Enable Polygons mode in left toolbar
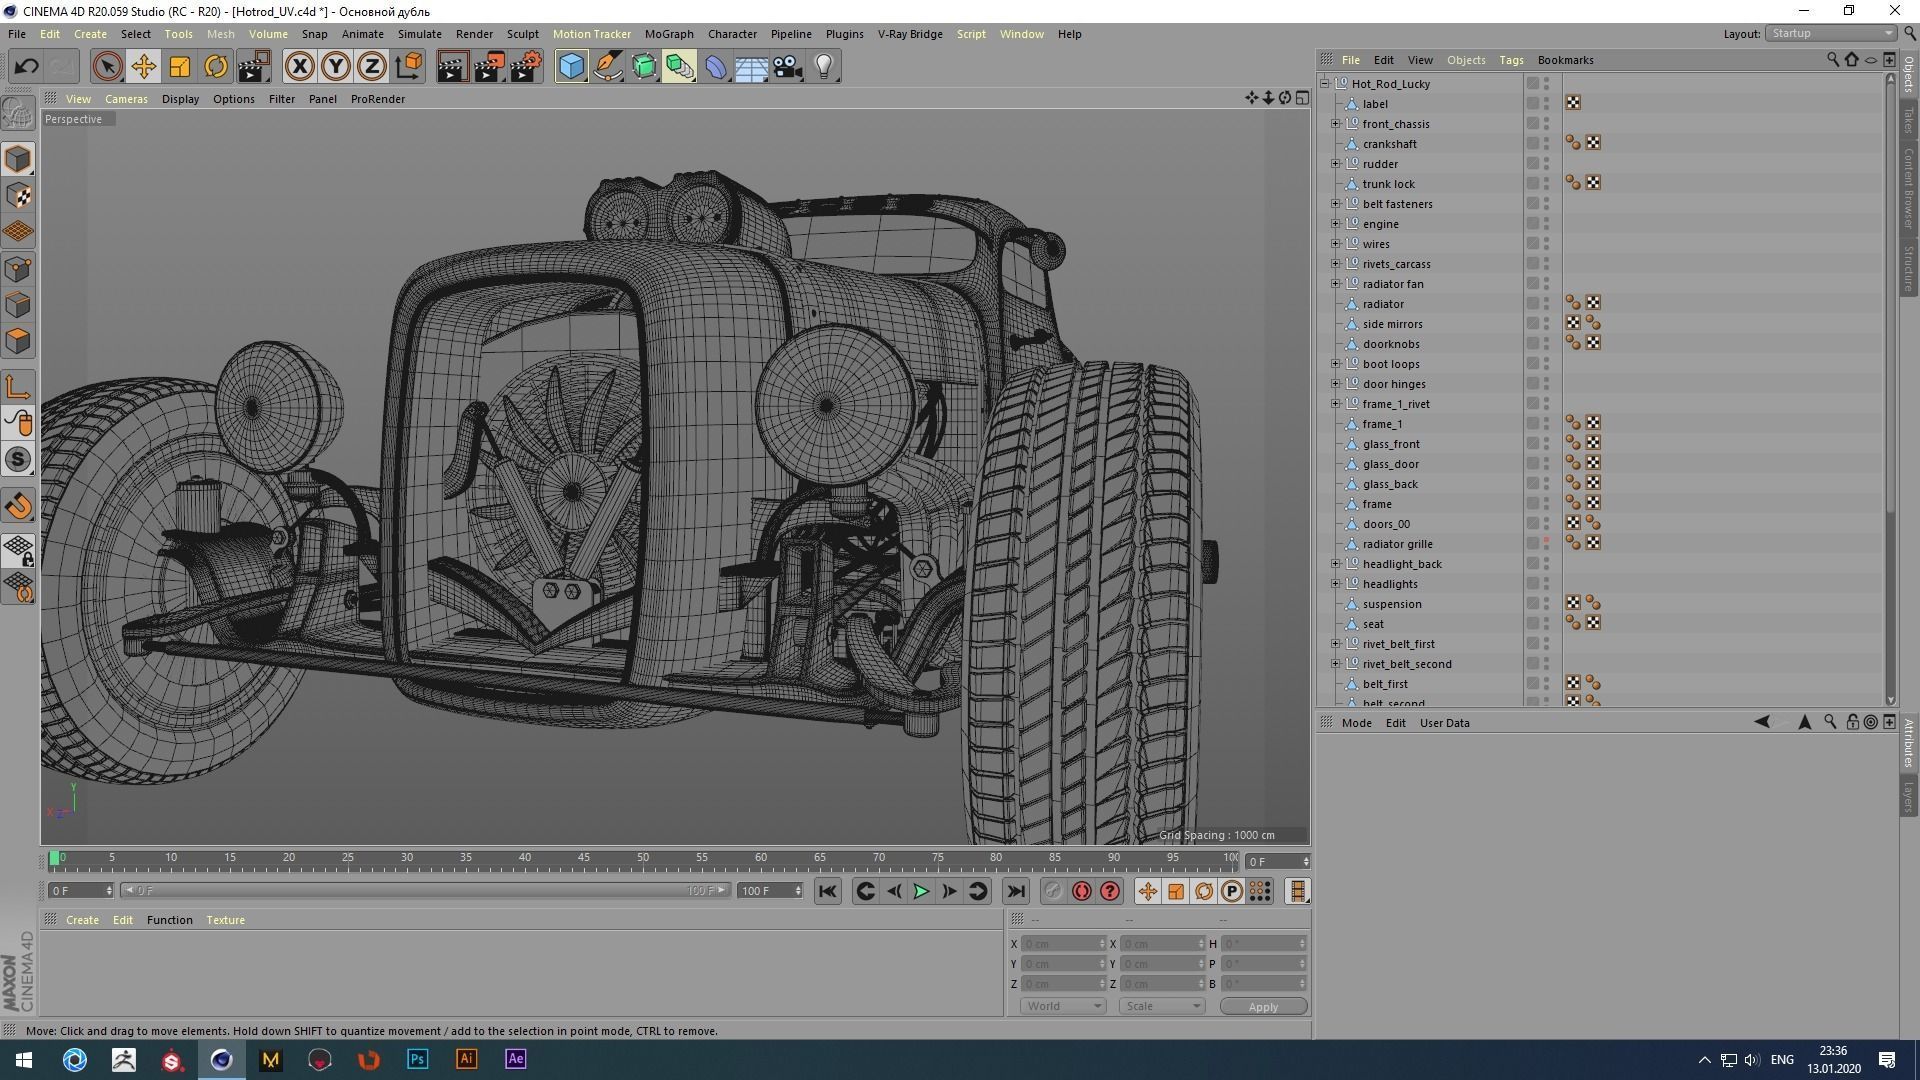 18,341
